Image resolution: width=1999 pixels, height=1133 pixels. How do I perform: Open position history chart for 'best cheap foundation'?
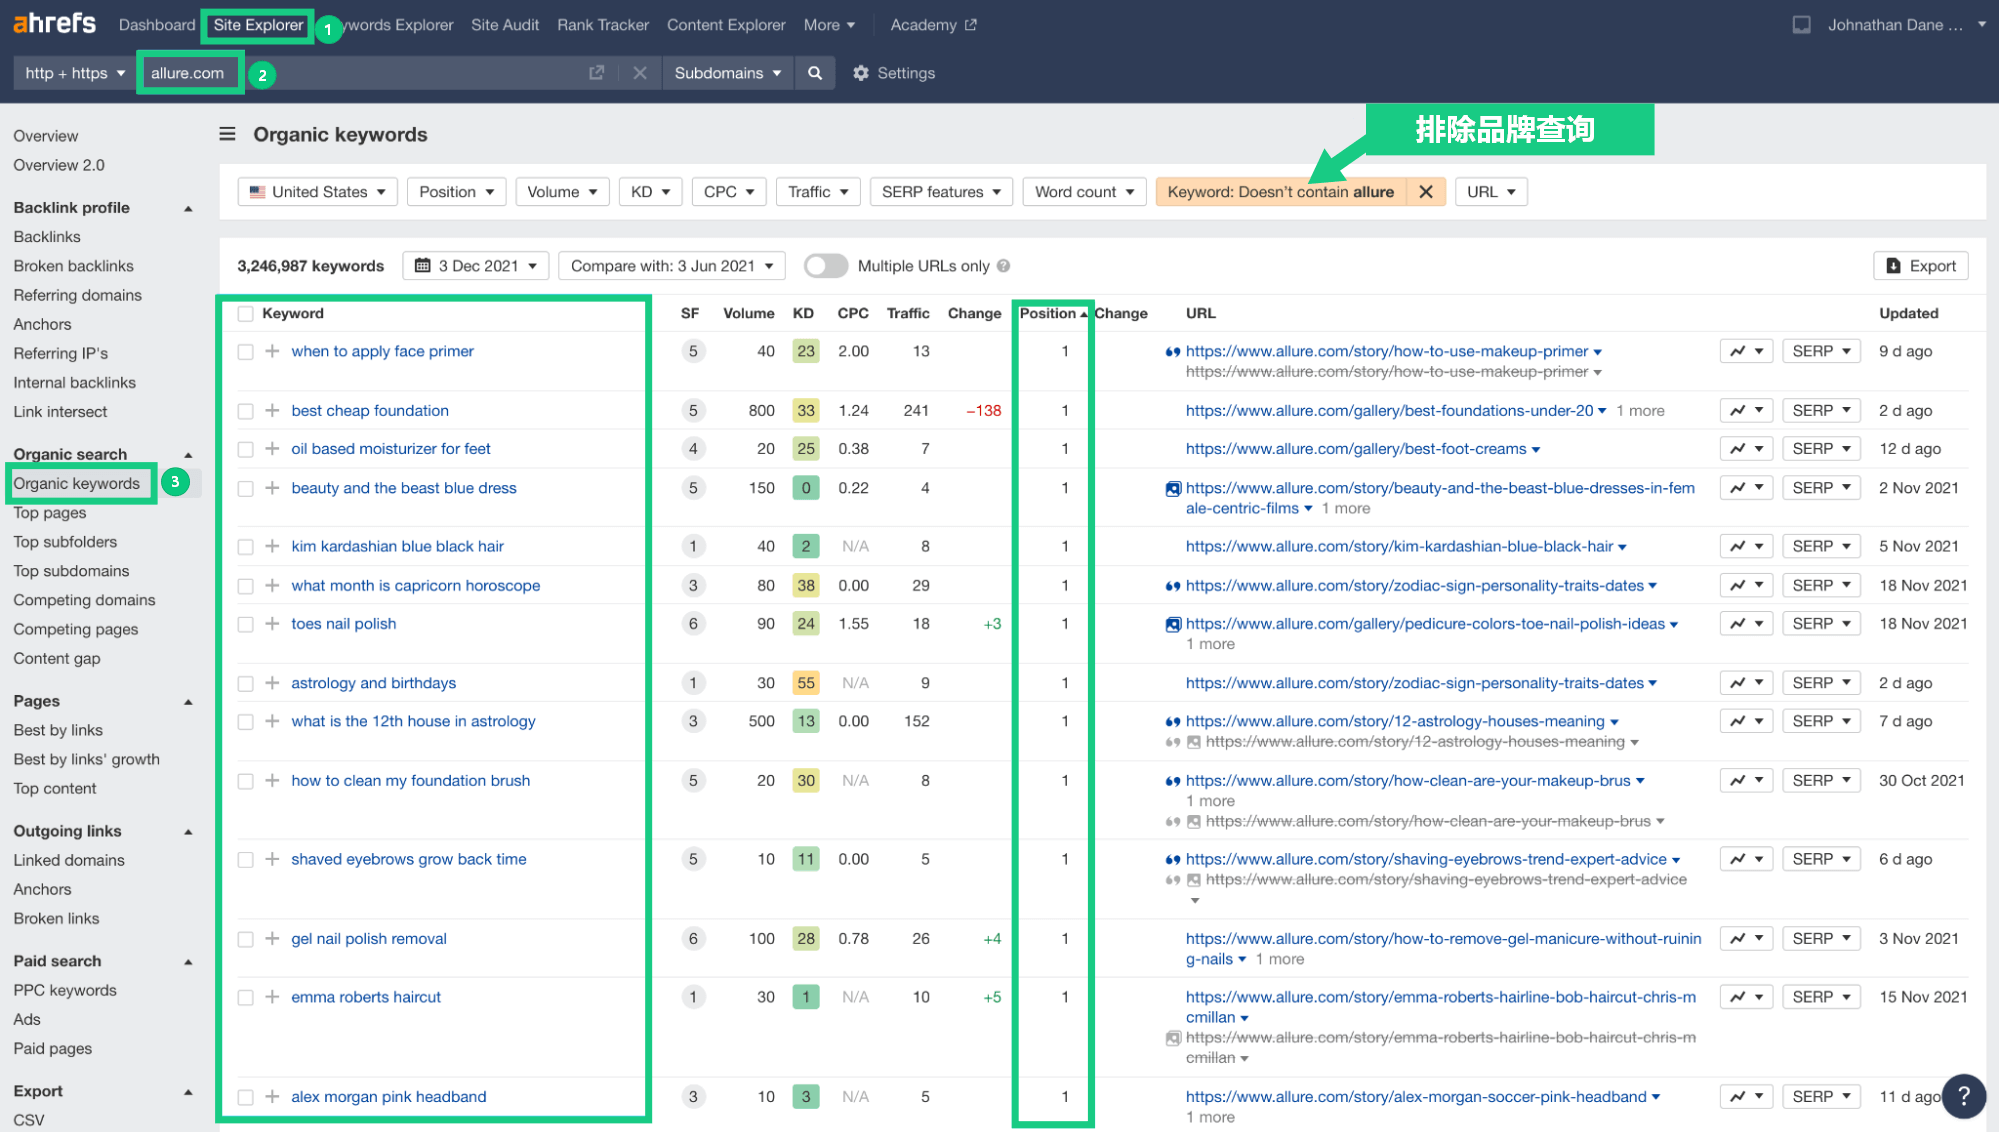(x=1746, y=410)
